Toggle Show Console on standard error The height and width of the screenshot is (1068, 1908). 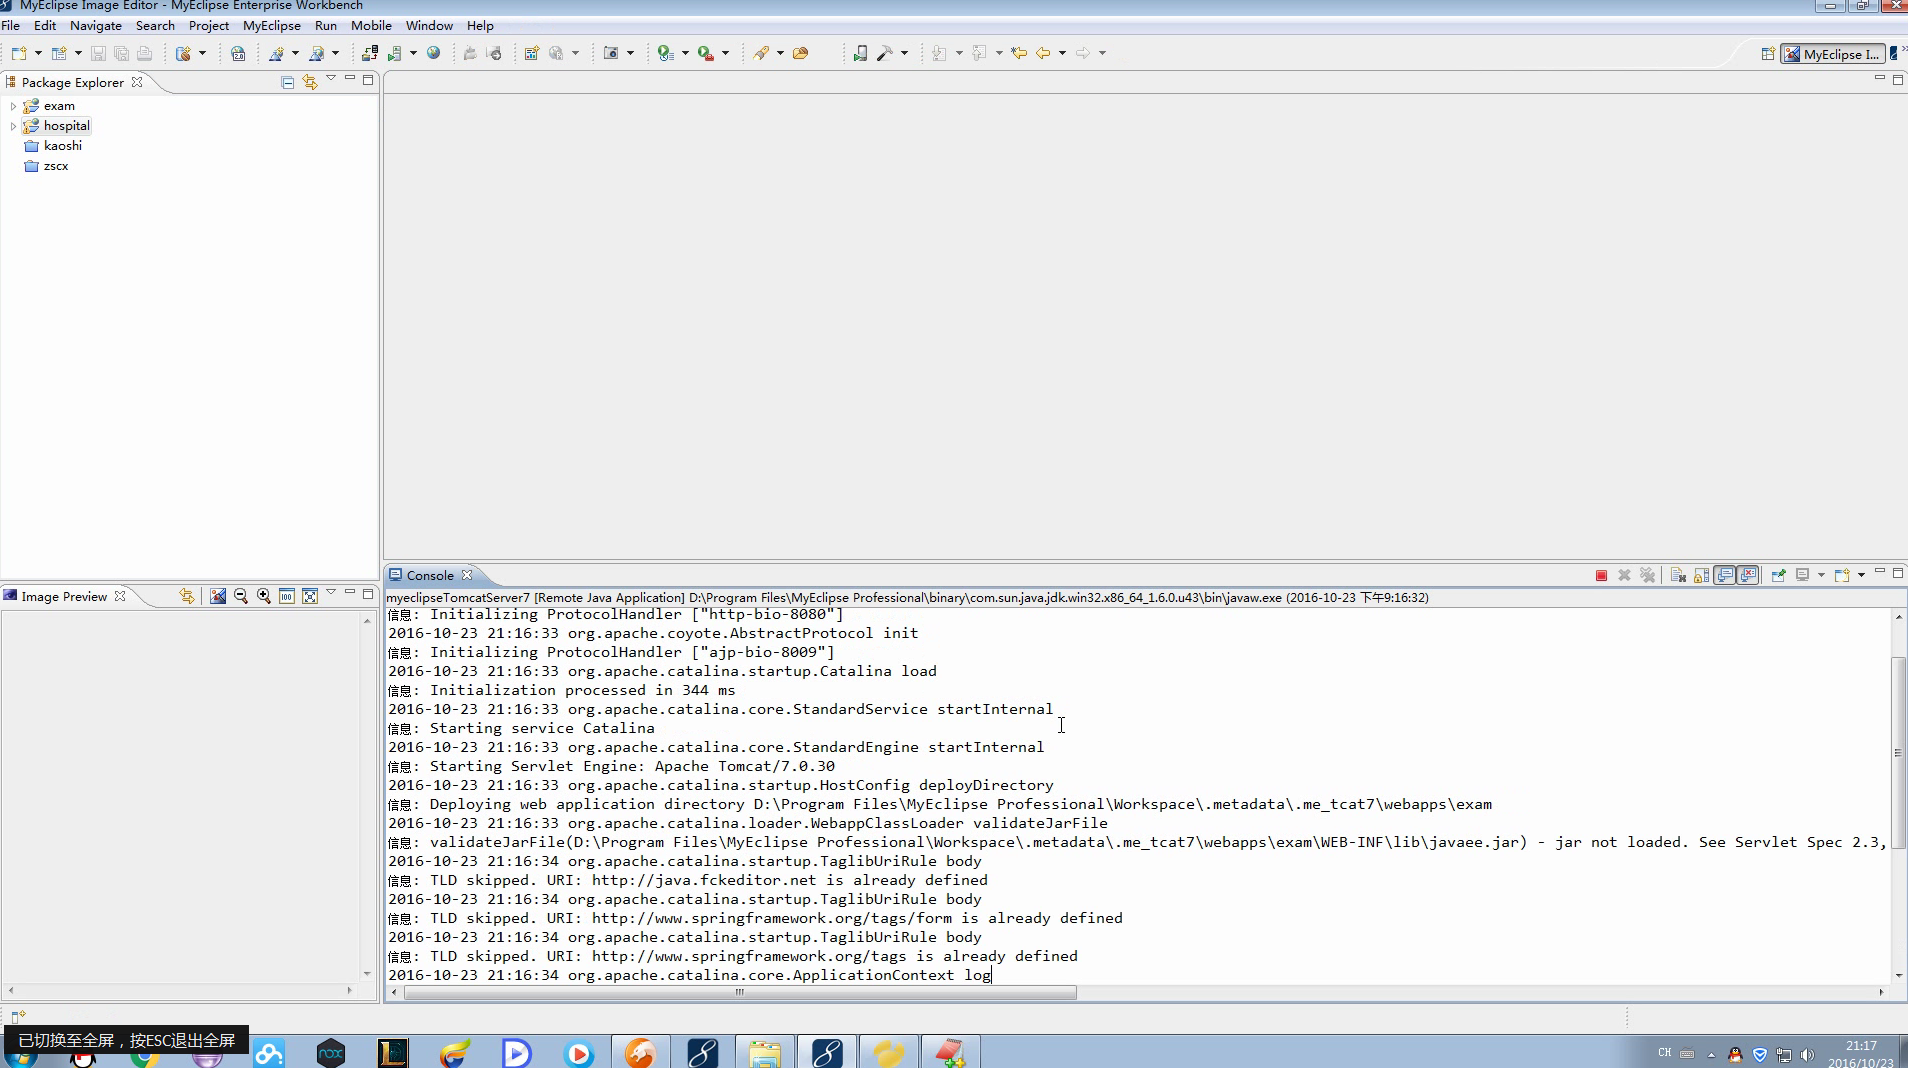1748,575
